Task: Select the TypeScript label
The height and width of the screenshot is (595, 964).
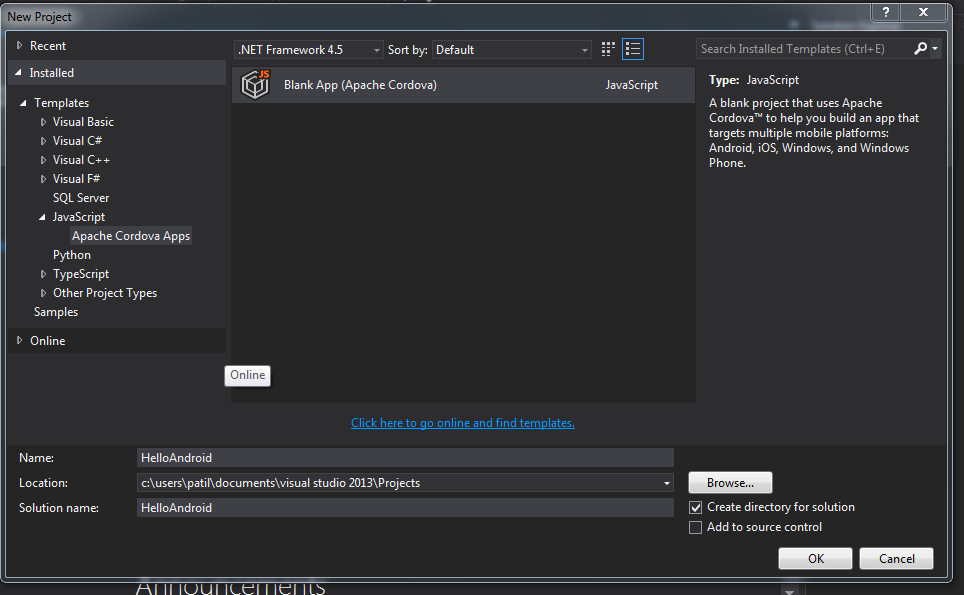Action: pyautogui.click(x=81, y=274)
